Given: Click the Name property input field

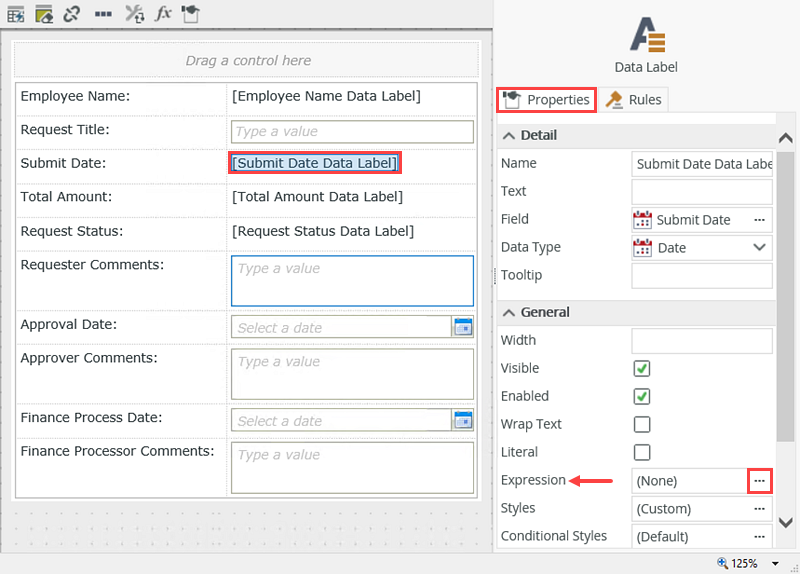Looking at the screenshot, I should (702, 164).
